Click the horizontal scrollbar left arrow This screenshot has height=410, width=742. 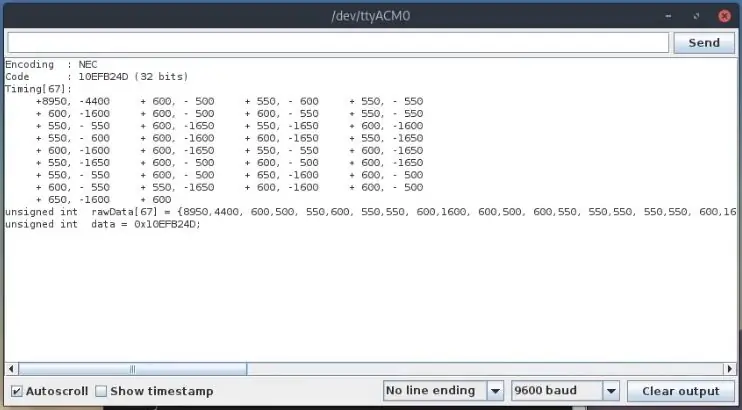(11, 369)
